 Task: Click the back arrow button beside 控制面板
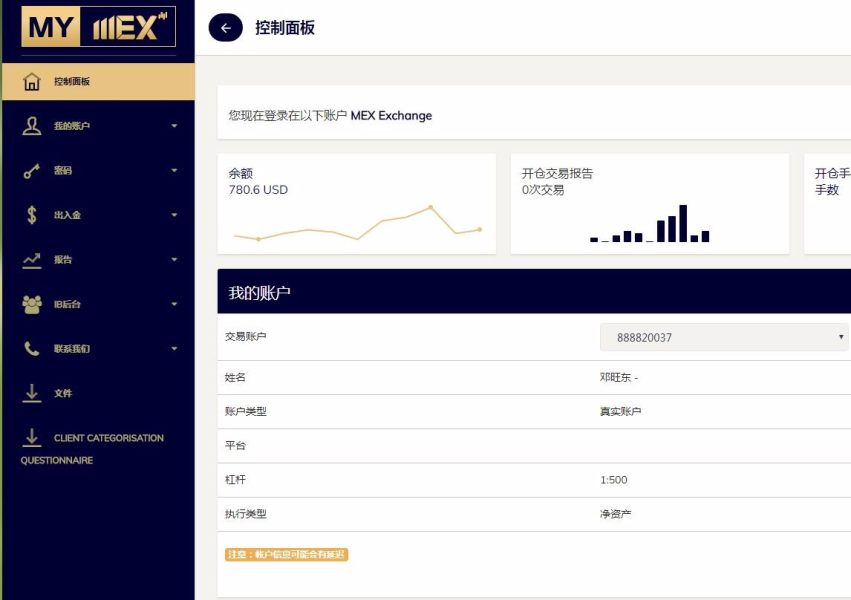coord(225,28)
